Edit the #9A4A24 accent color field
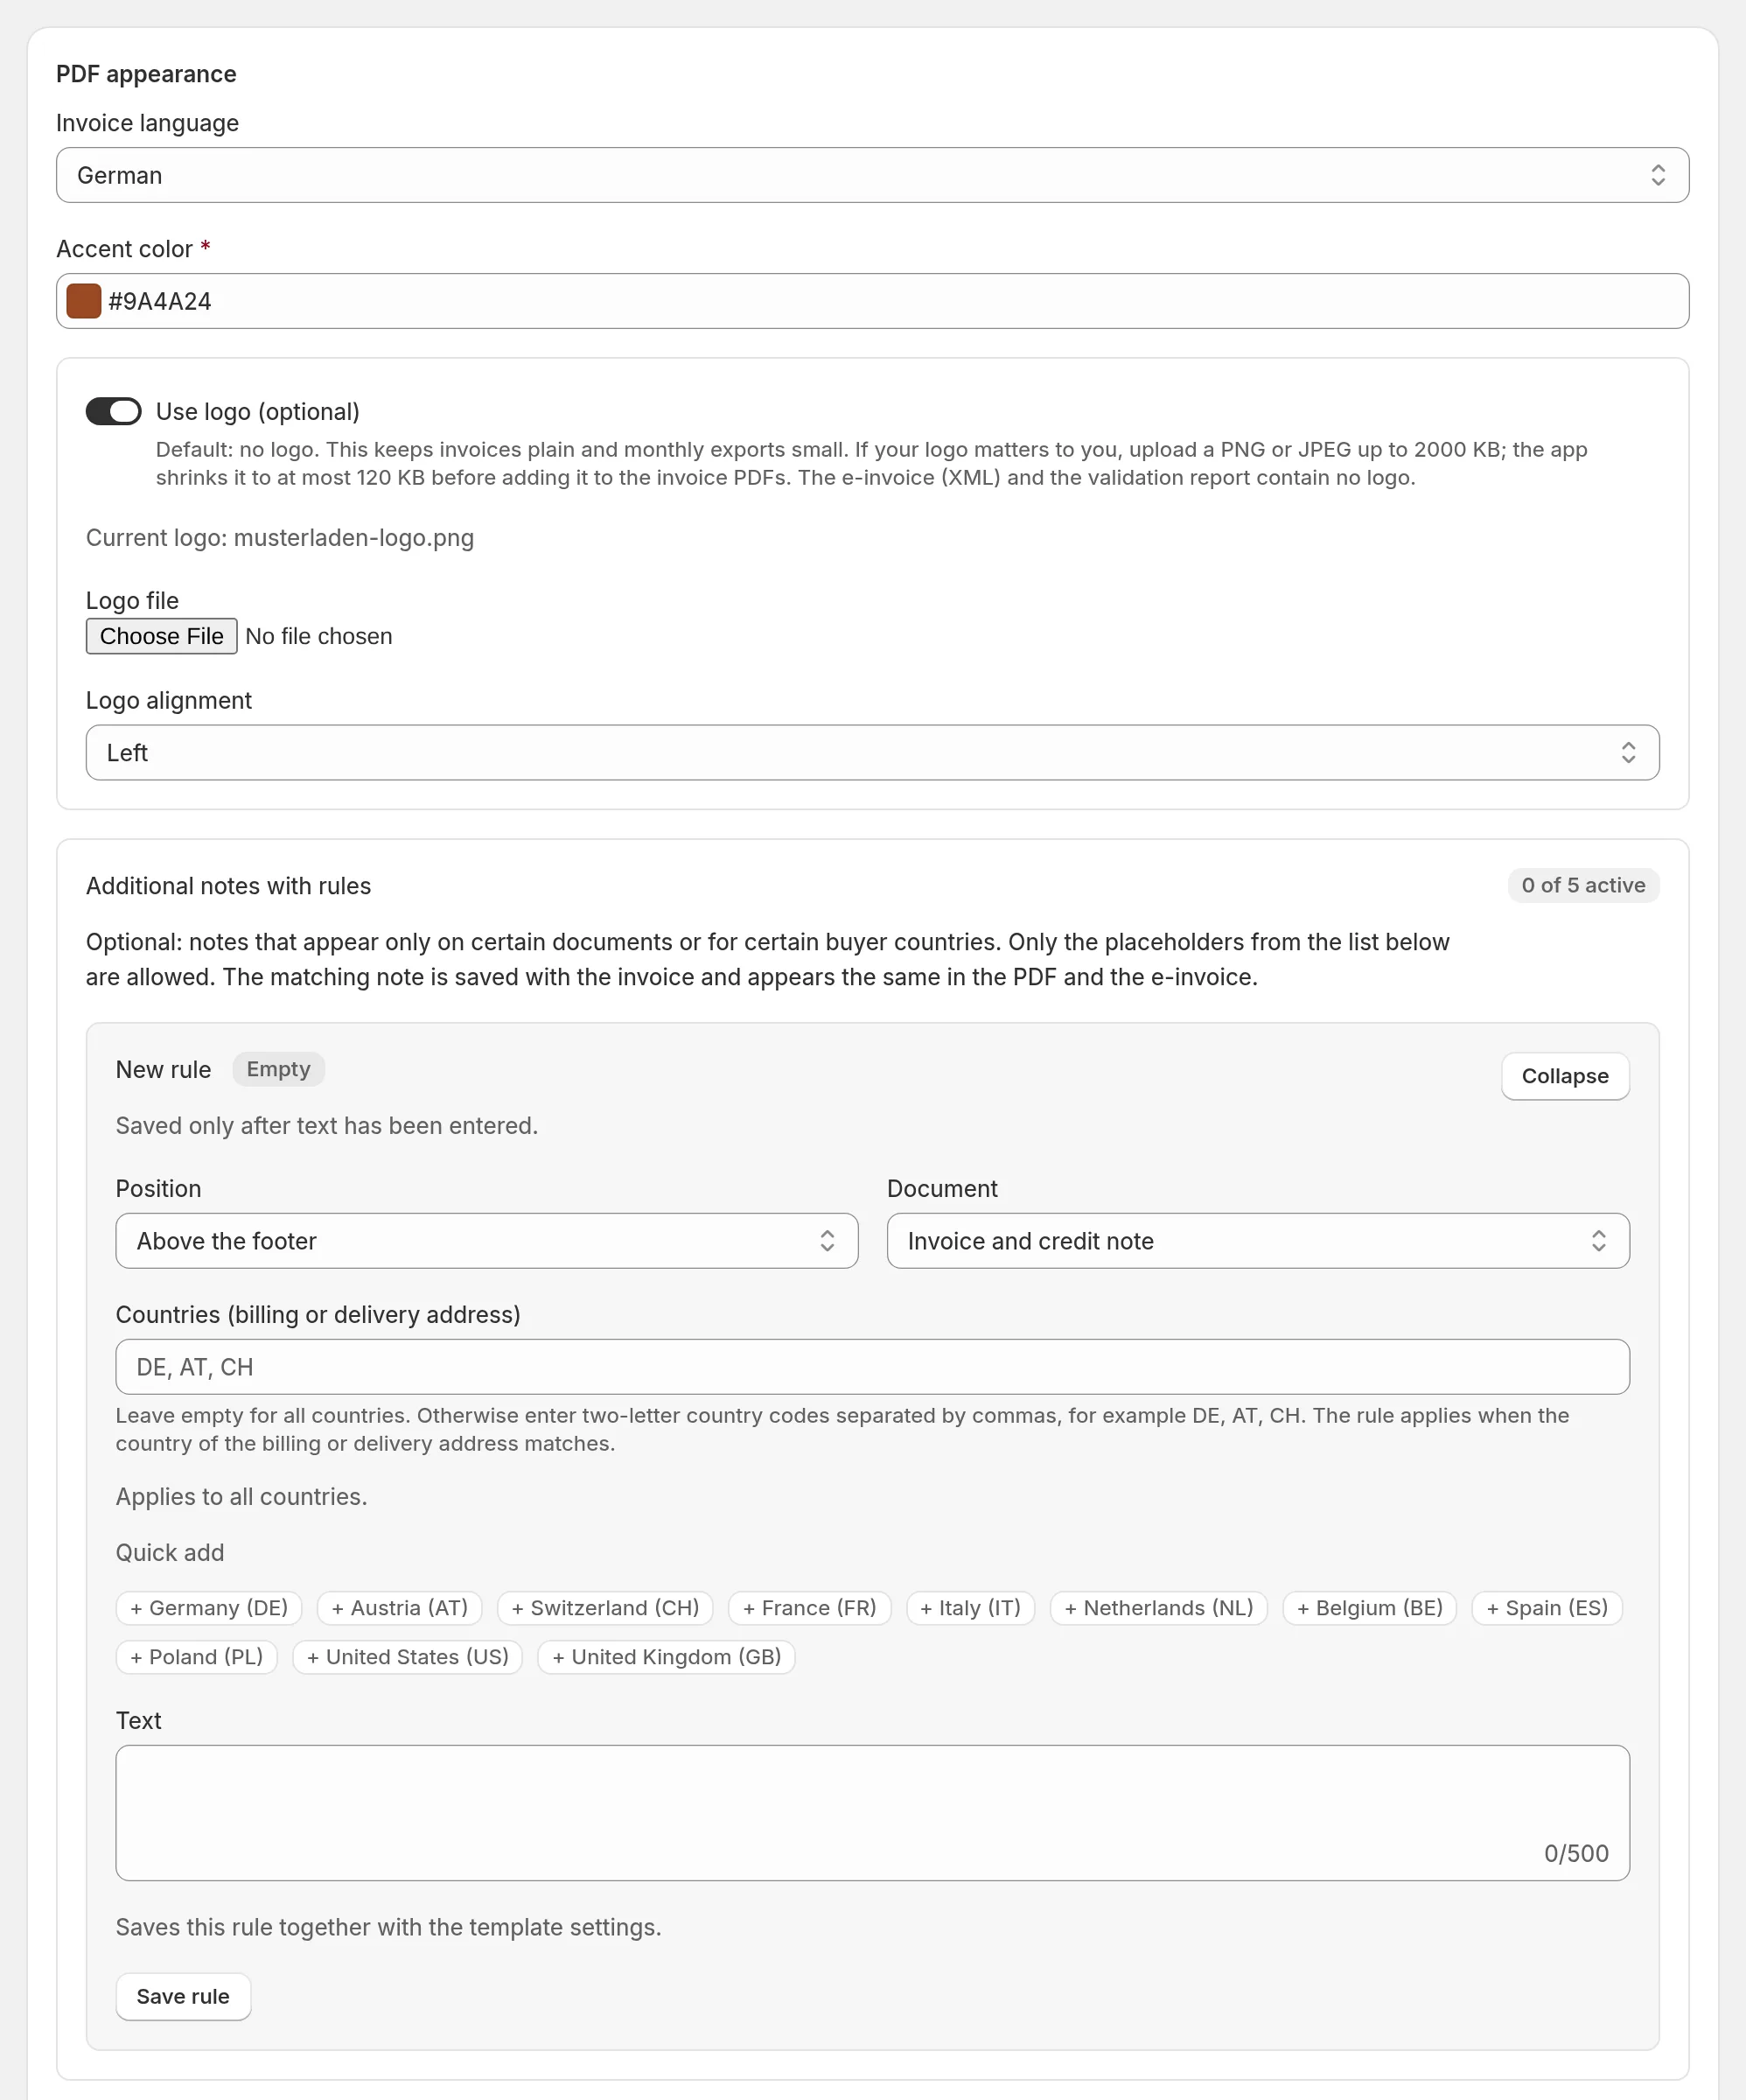 872,301
